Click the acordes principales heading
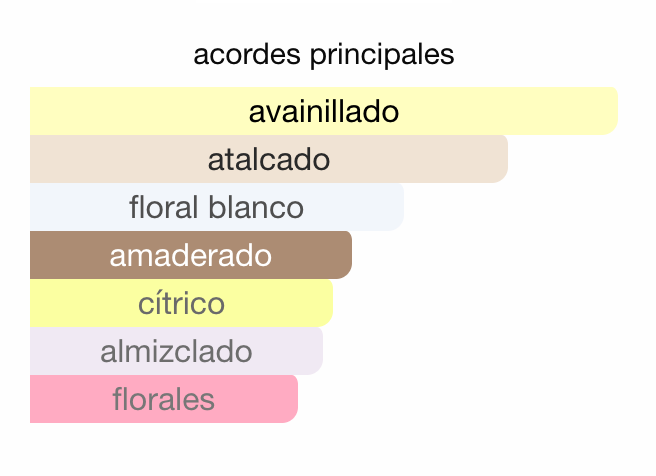Image resolution: width=656 pixels, height=476 pixels. tap(324, 54)
